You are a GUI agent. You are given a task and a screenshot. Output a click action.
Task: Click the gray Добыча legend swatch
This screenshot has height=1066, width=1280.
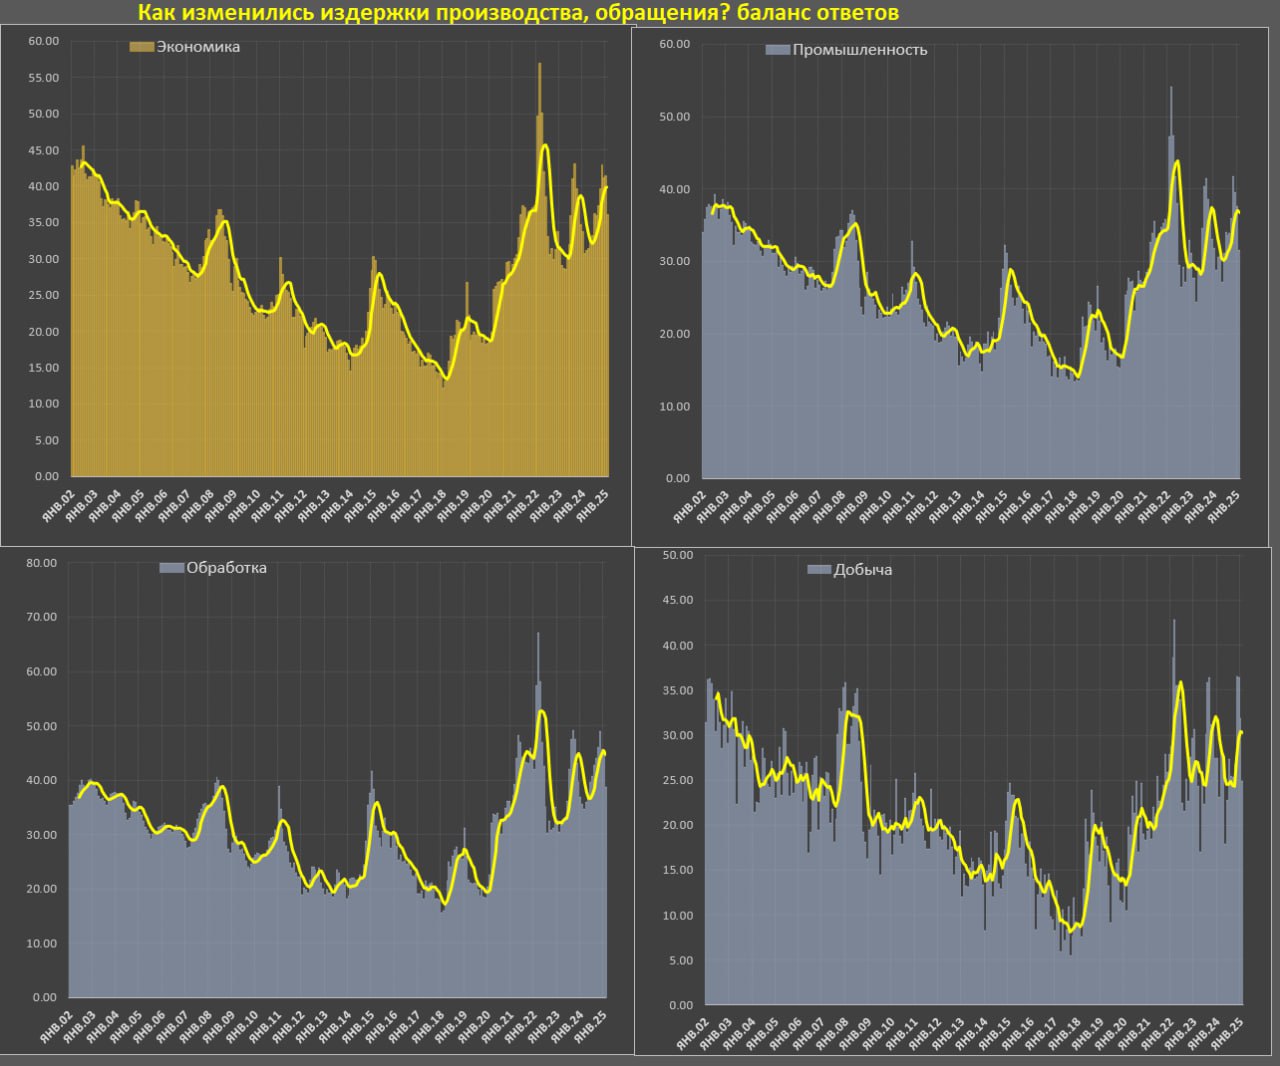819,570
